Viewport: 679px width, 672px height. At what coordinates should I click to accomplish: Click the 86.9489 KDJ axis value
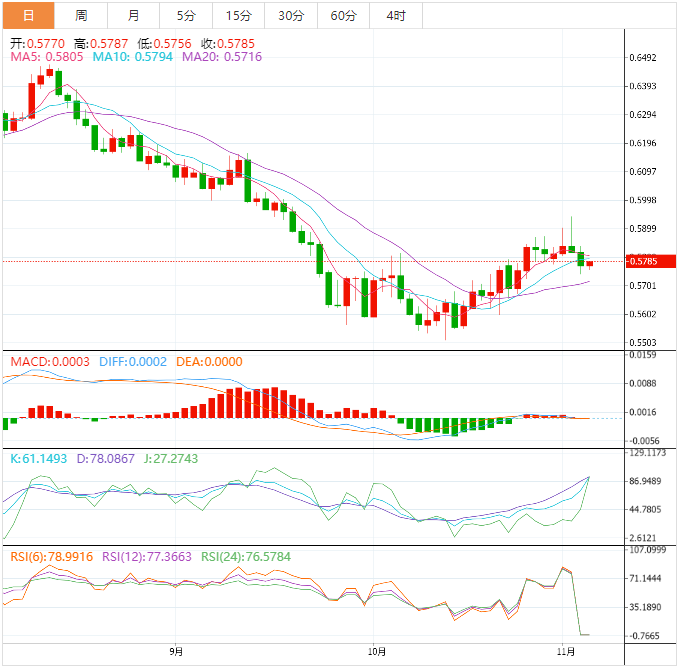click(646, 481)
